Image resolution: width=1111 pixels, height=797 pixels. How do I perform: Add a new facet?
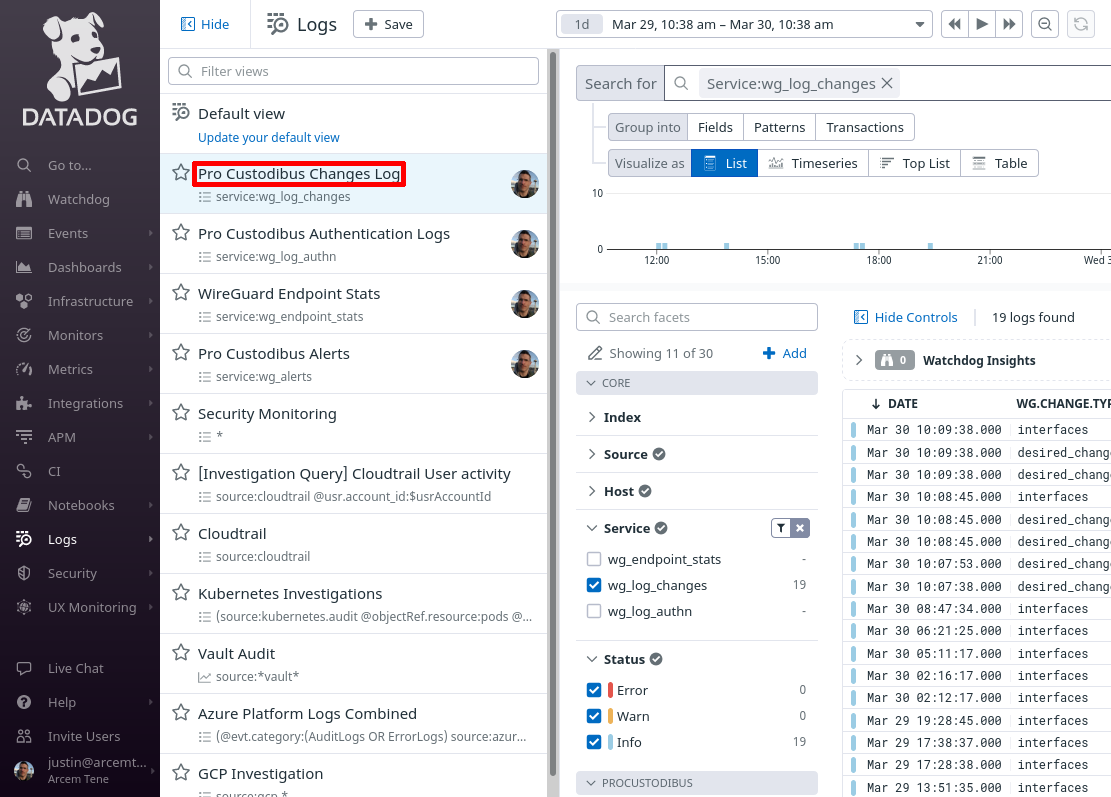tap(784, 353)
